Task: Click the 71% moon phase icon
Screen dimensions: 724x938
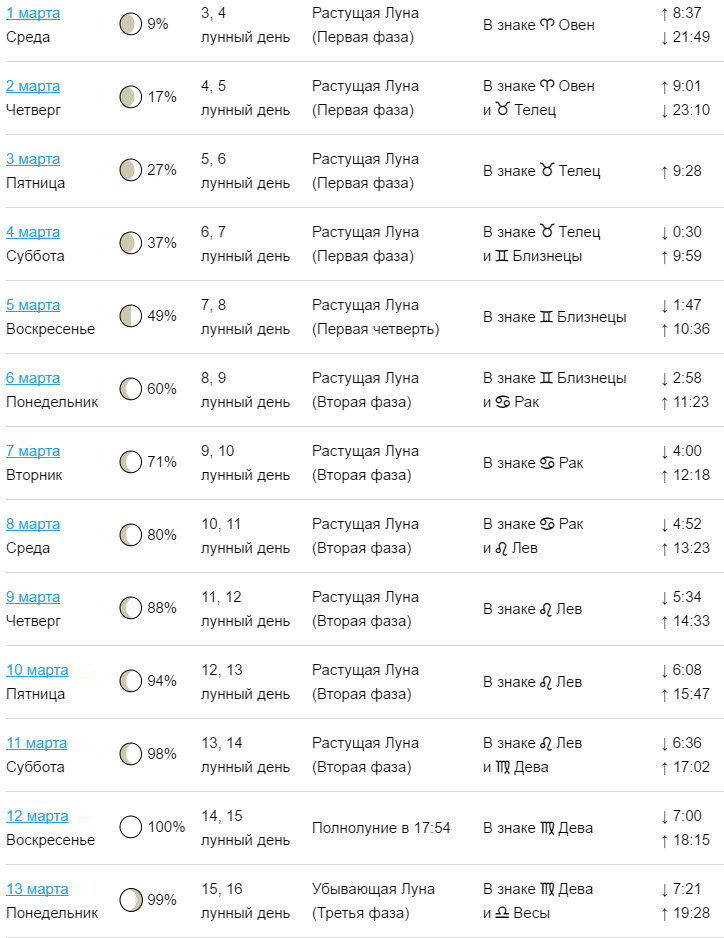Action: 130,462
